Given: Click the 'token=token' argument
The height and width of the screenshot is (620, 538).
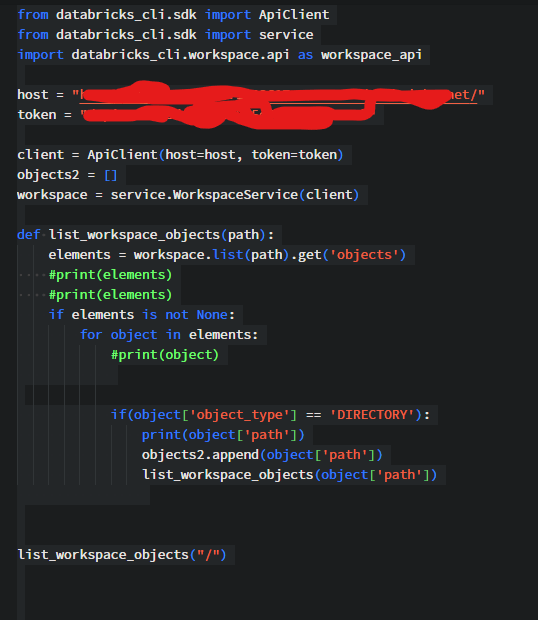Looking at the screenshot, I should click(x=294, y=155).
